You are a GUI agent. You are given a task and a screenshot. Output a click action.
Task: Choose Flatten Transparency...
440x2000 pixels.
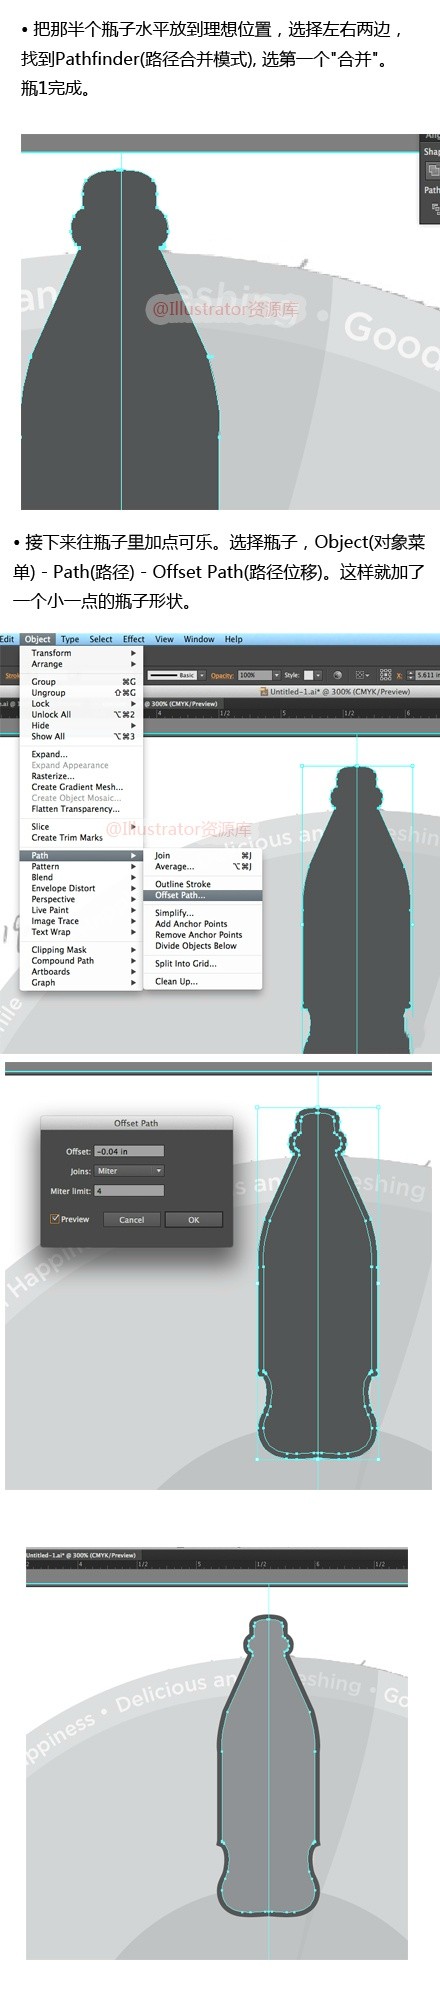click(82, 809)
